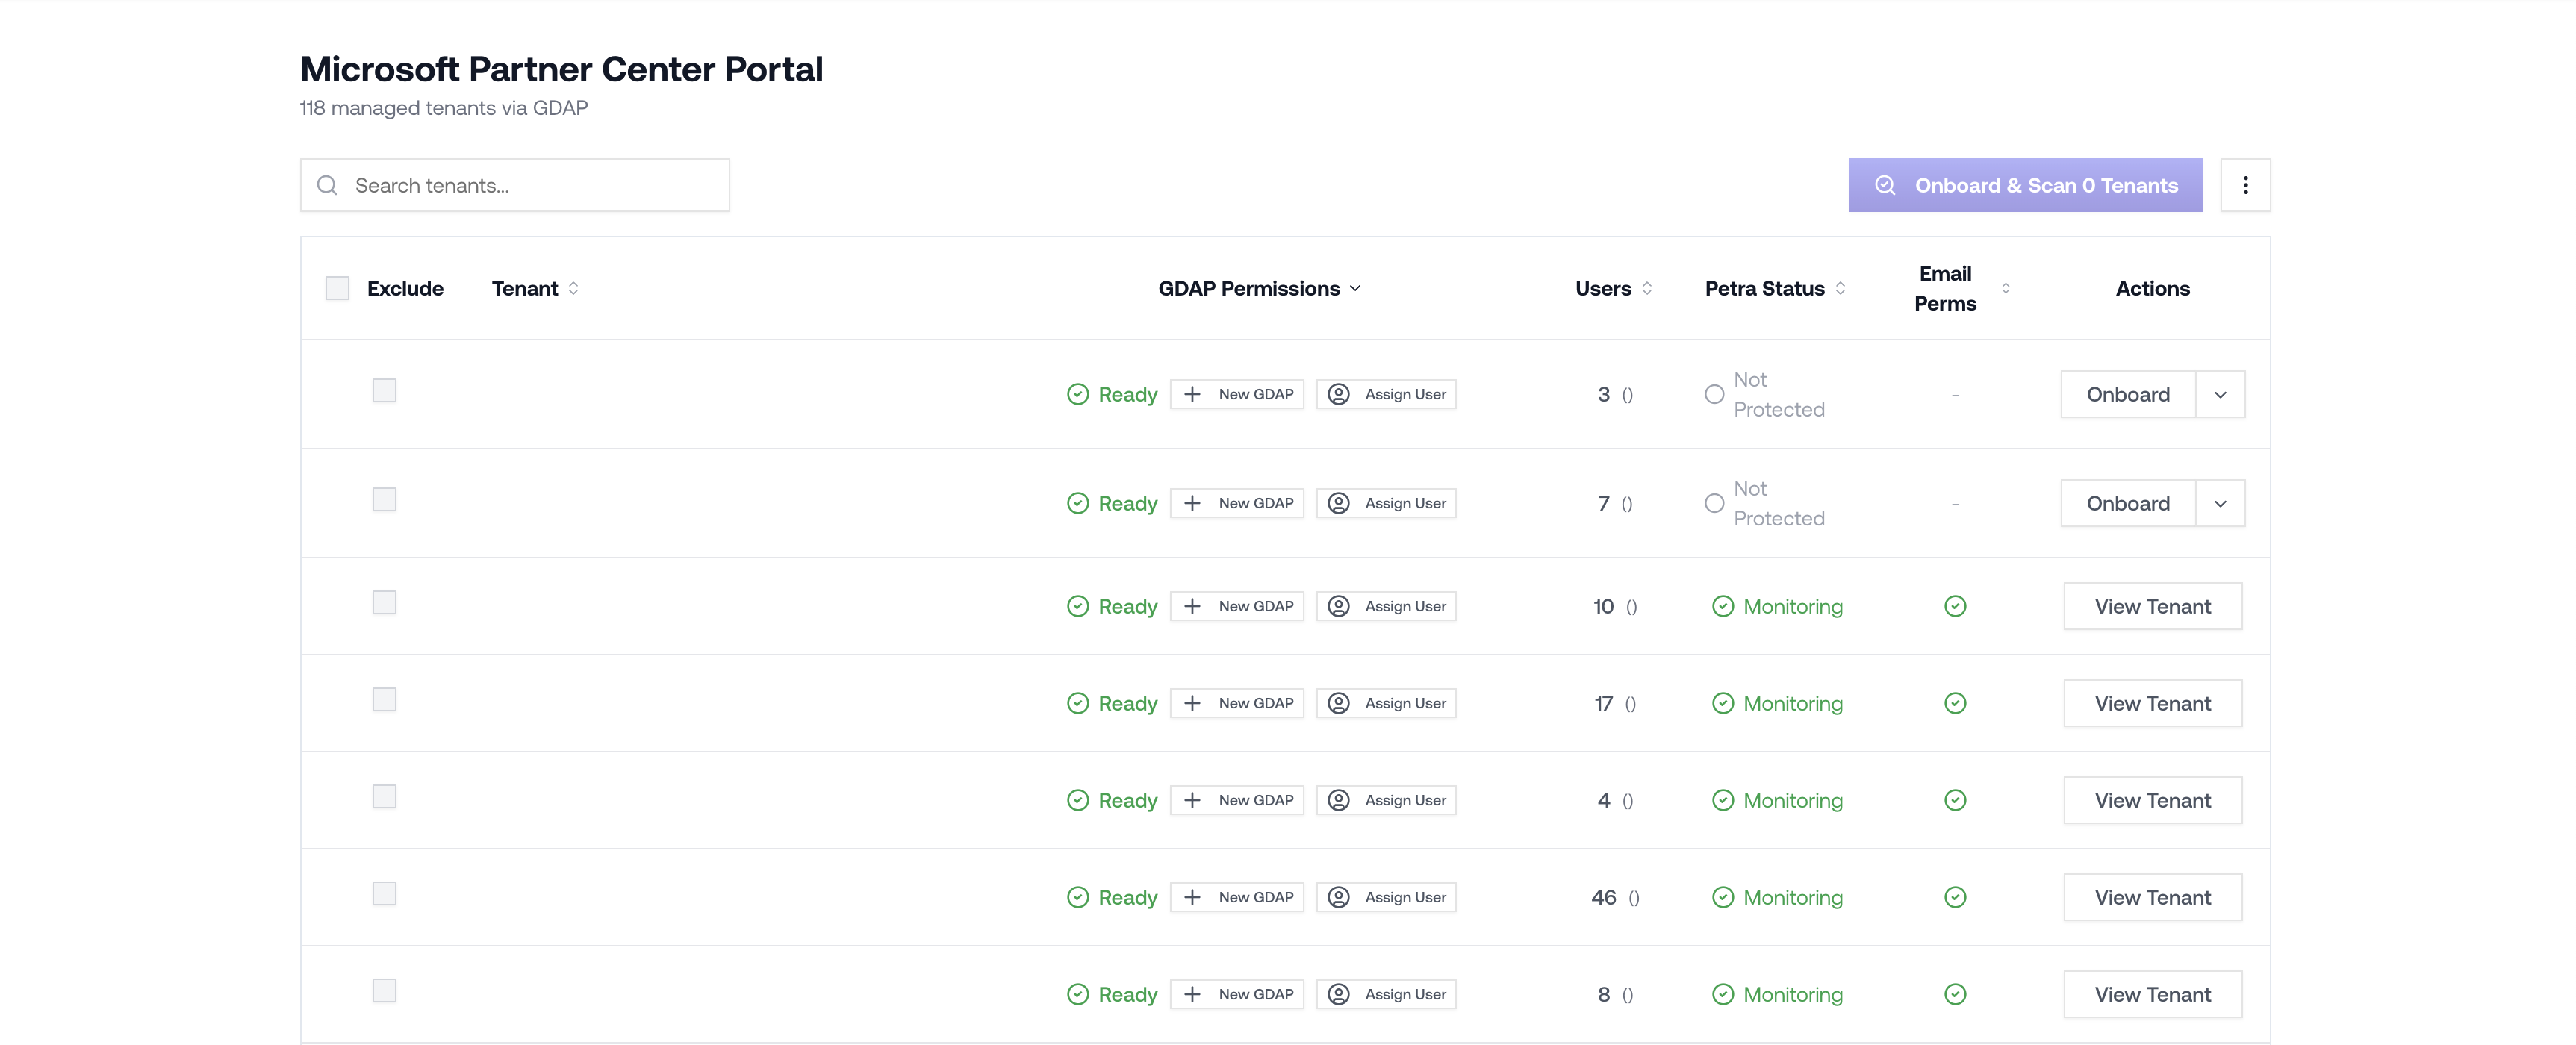Click the three-dot more options icon
2576x1045 pixels.
click(x=2245, y=185)
